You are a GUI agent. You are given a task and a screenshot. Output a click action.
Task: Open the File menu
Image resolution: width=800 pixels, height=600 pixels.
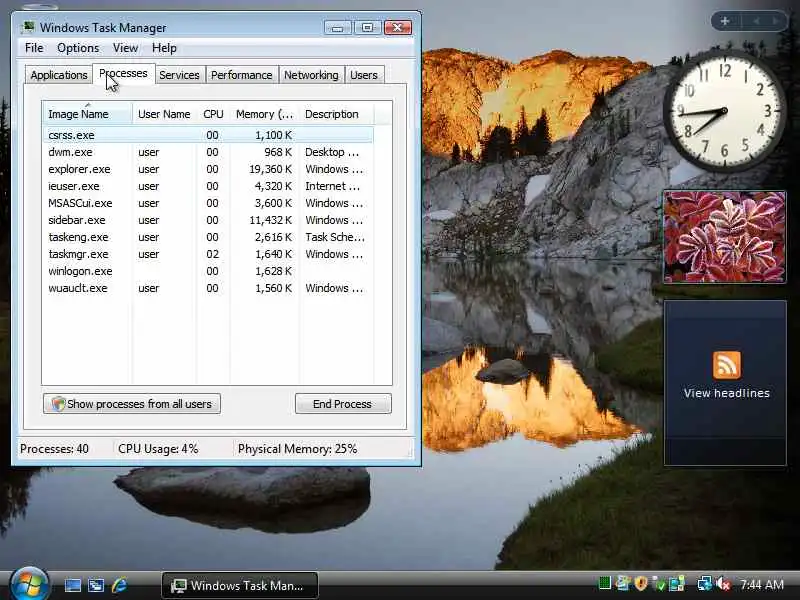click(x=34, y=48)
